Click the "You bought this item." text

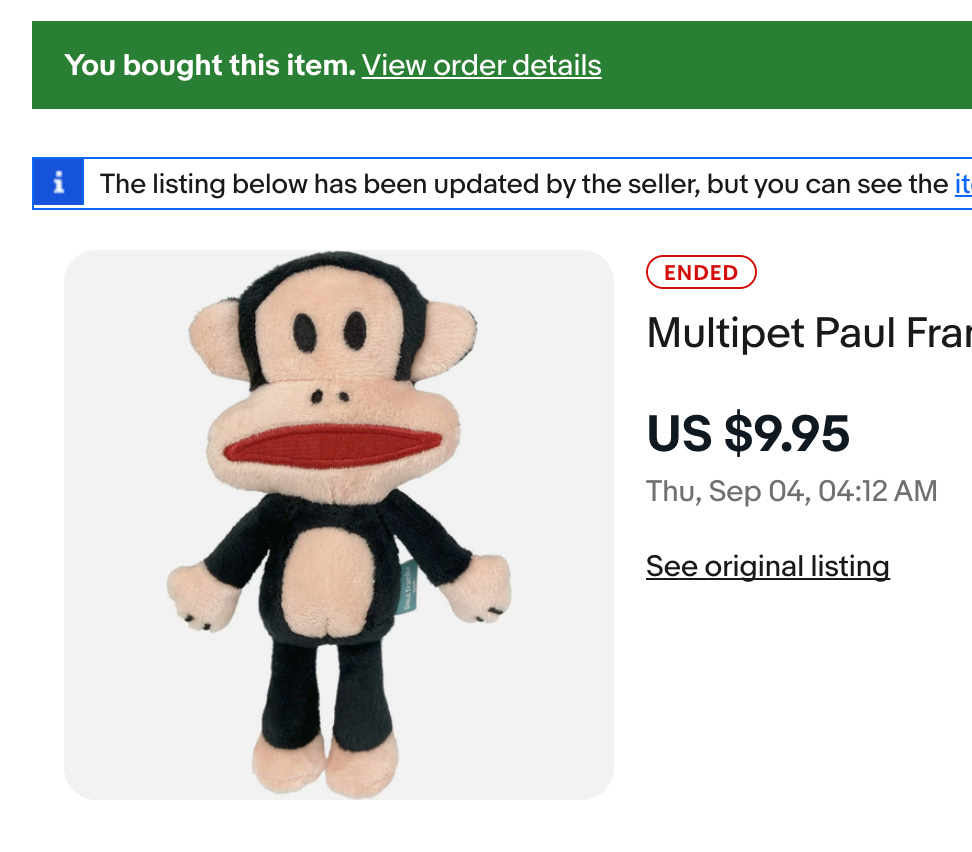210,66
